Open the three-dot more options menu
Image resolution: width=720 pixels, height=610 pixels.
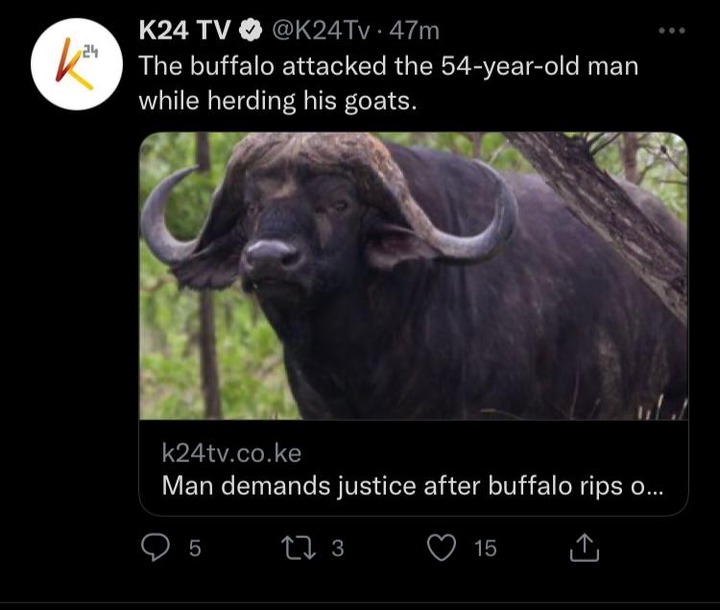pyautogui.click(x=672, y=31)
